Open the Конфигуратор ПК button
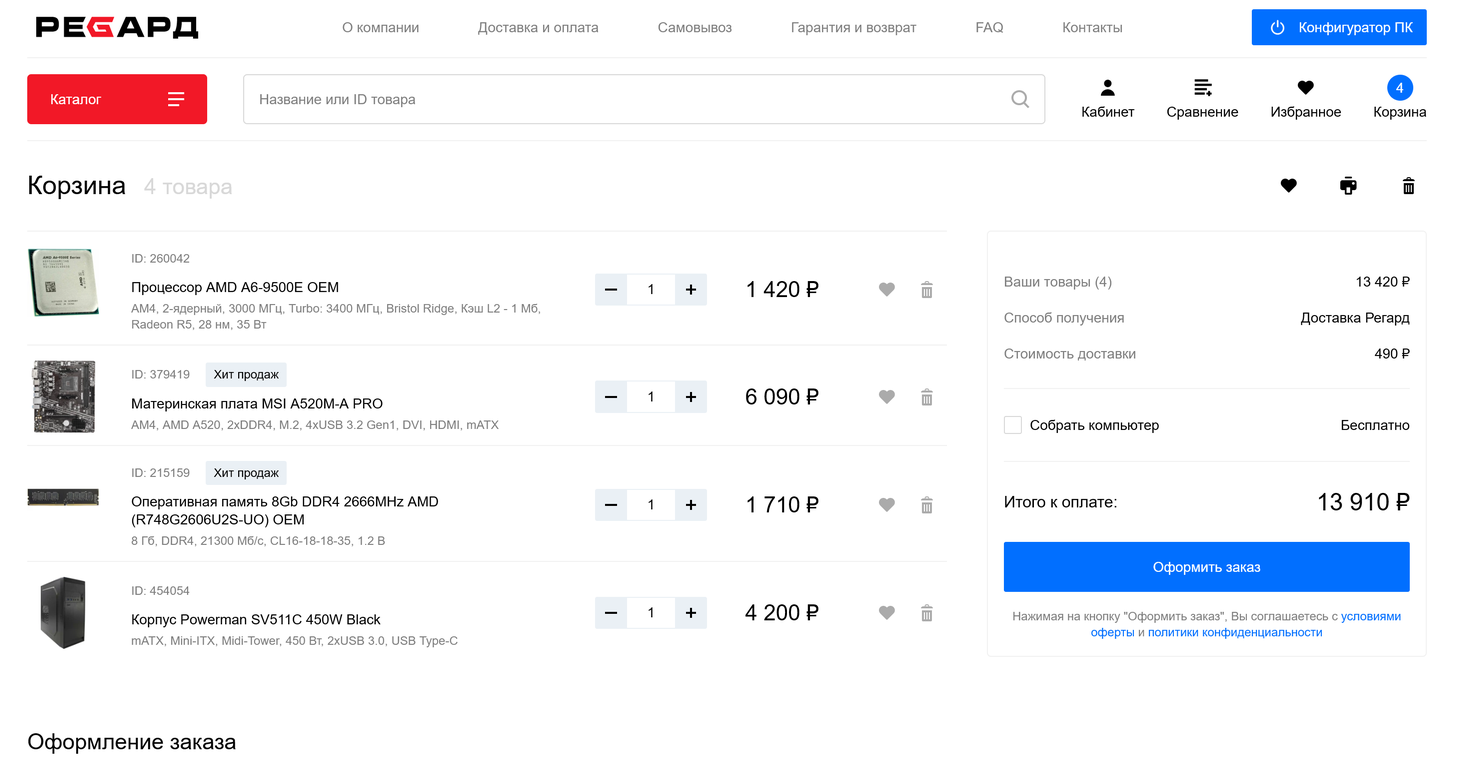Image resolution: width=1467 pixels, height=765 pixels. 1338,28
